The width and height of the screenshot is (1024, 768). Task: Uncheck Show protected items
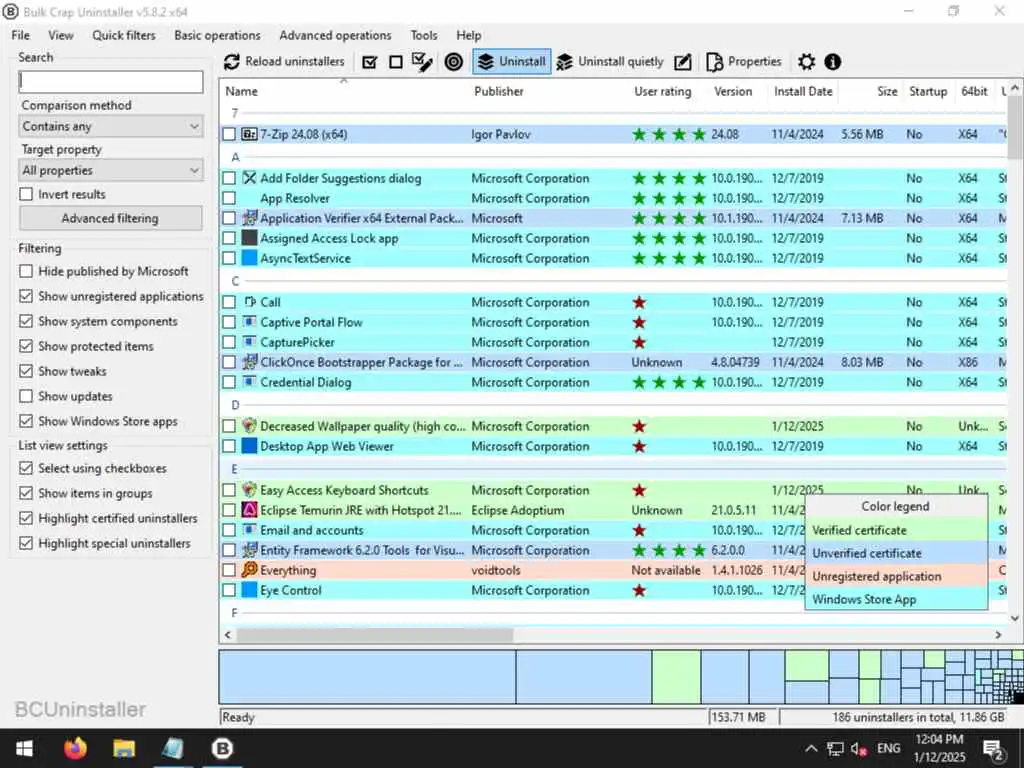(26, 346)
